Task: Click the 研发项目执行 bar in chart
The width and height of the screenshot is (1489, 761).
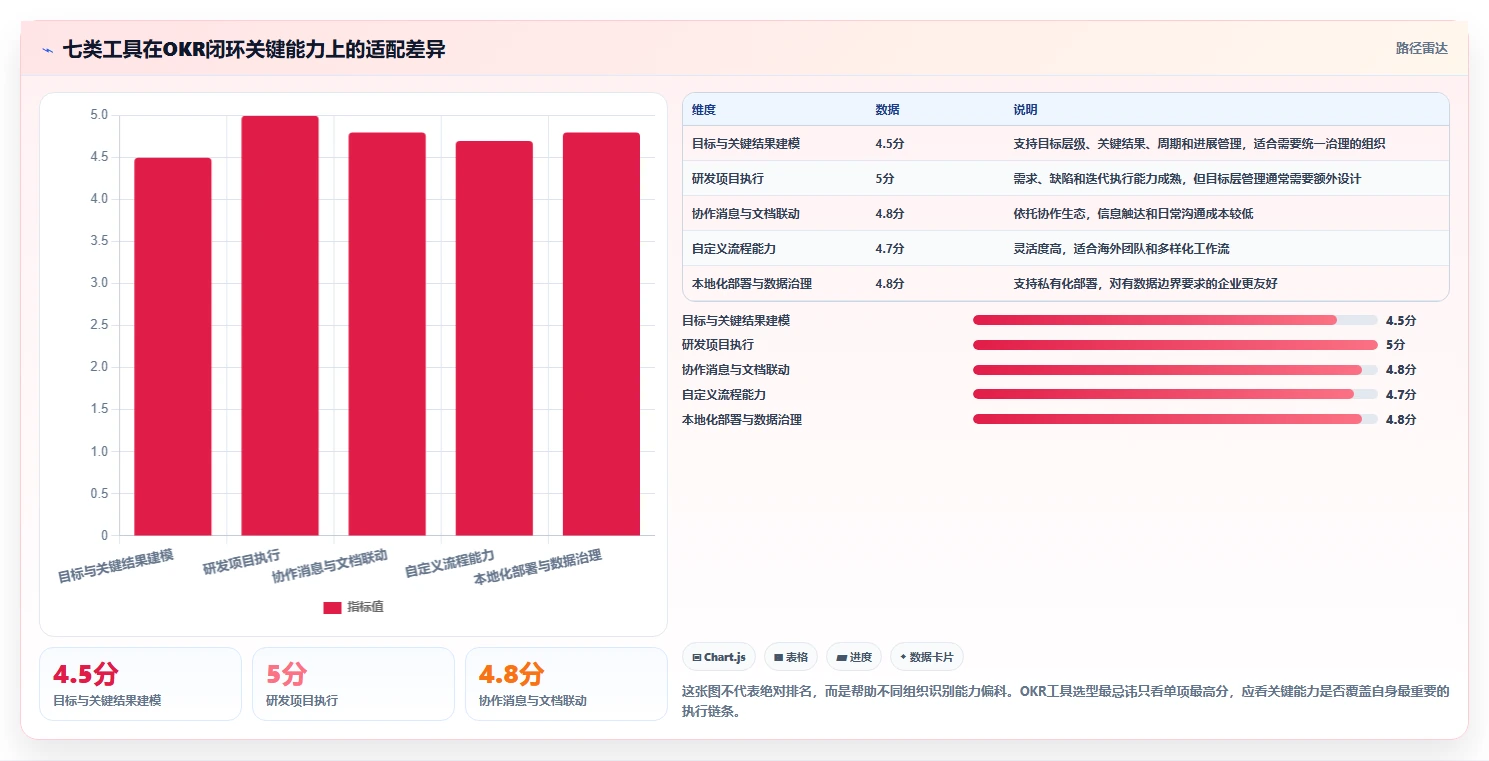Action: point(280,325)
